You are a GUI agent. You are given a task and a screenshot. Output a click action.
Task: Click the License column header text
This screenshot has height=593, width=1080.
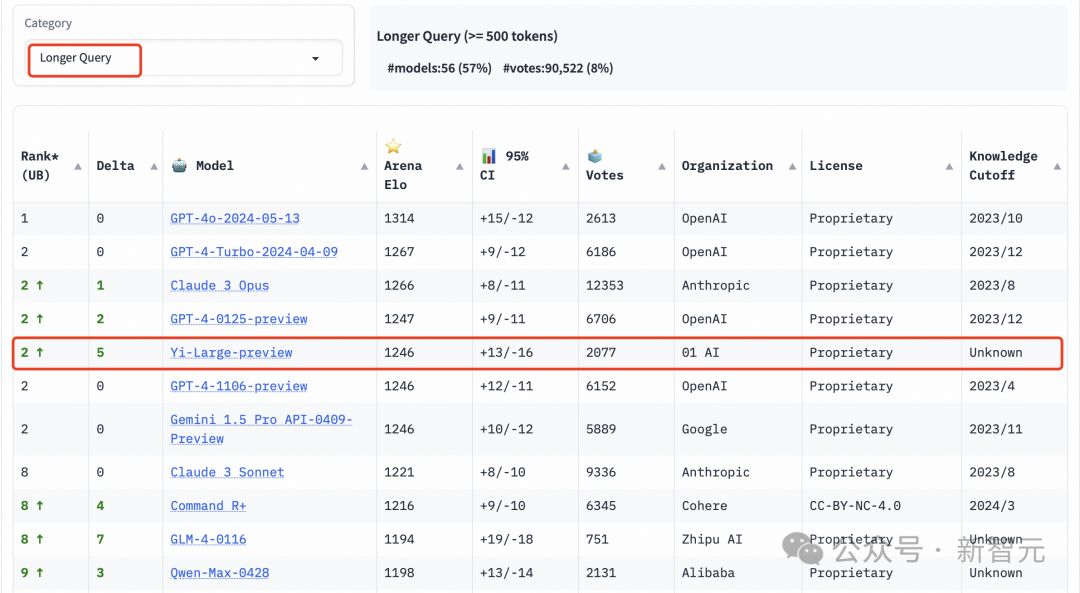click(x=836, y=166)
